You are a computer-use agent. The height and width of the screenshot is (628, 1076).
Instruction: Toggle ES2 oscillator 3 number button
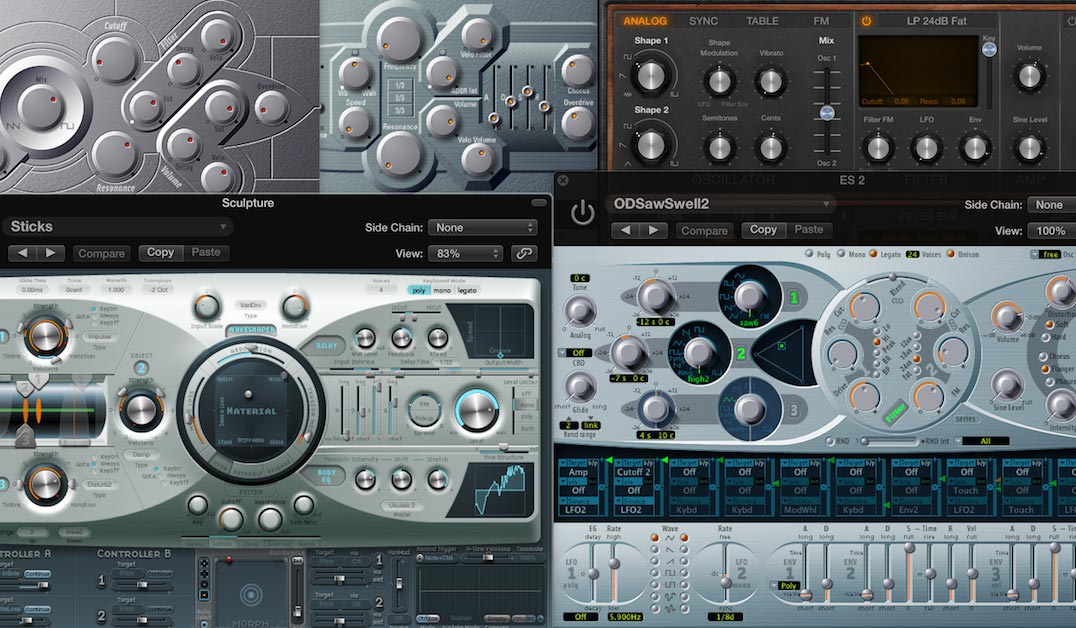tap(794, 410)
